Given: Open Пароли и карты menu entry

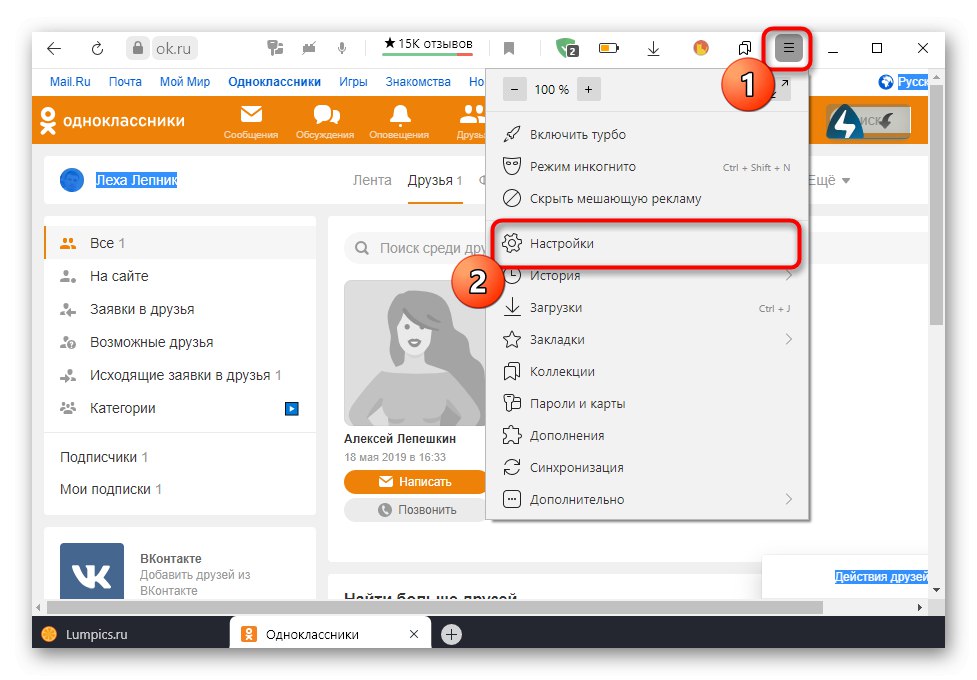Looking at the screenshot, I should coord(647,403).
